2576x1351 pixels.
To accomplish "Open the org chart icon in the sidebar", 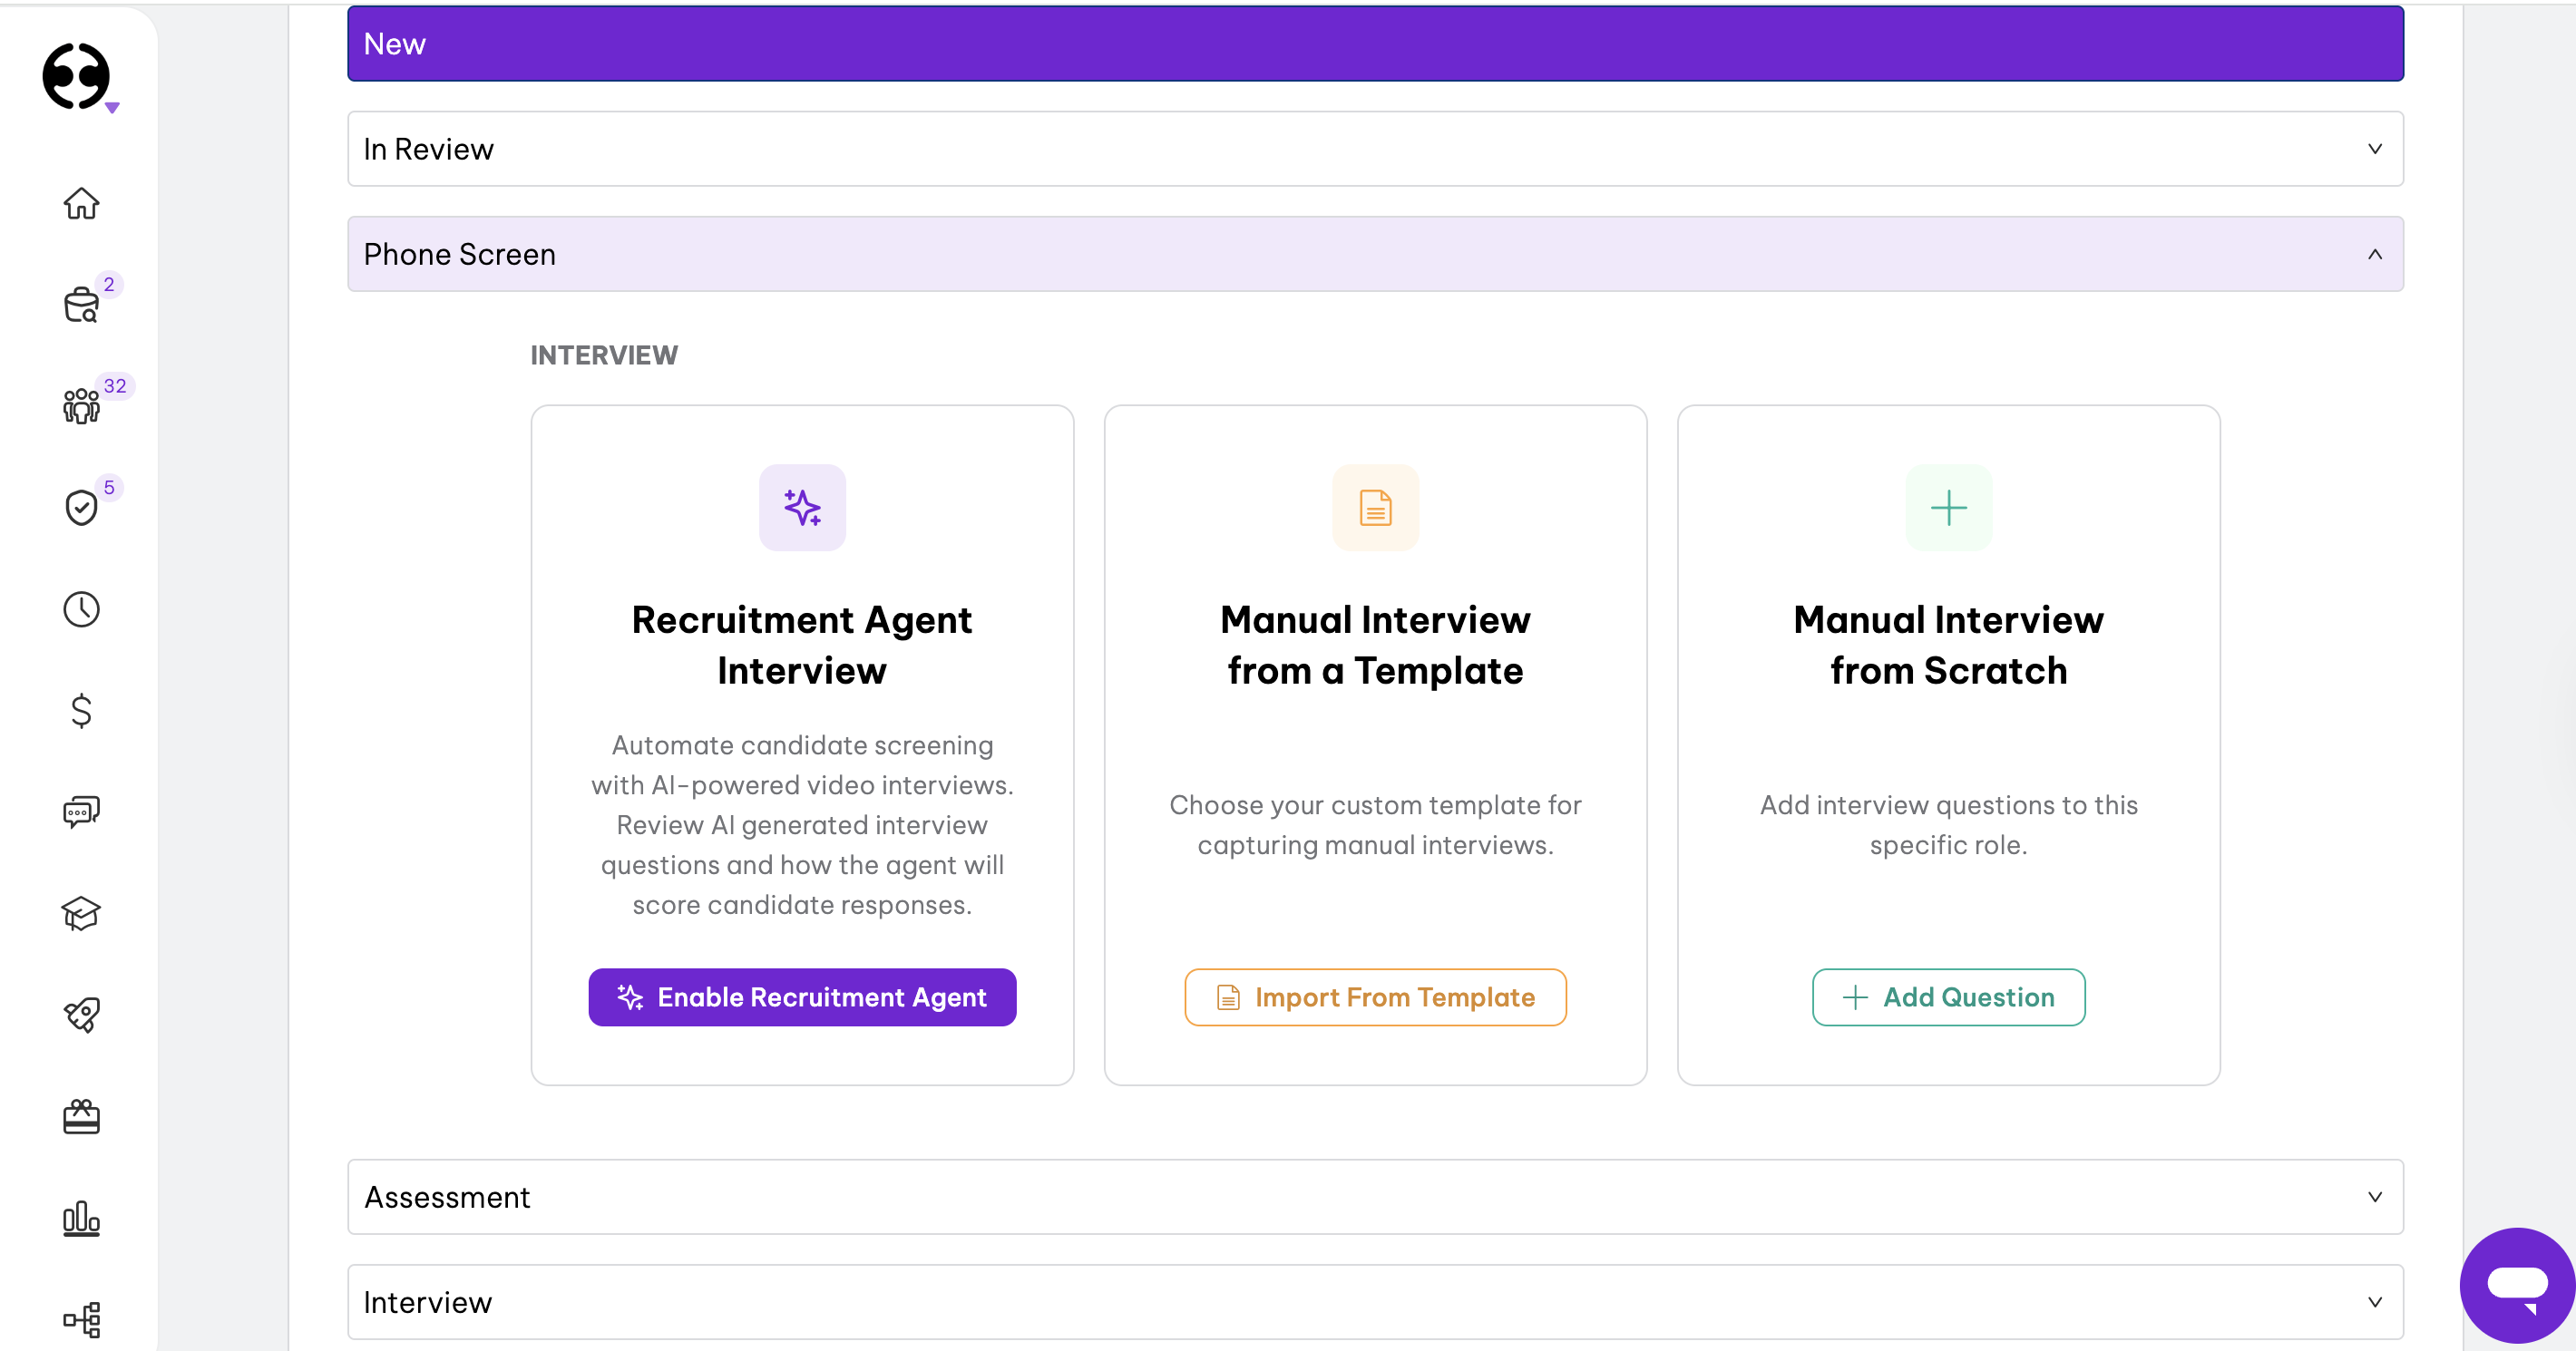I will [81, 1319].
